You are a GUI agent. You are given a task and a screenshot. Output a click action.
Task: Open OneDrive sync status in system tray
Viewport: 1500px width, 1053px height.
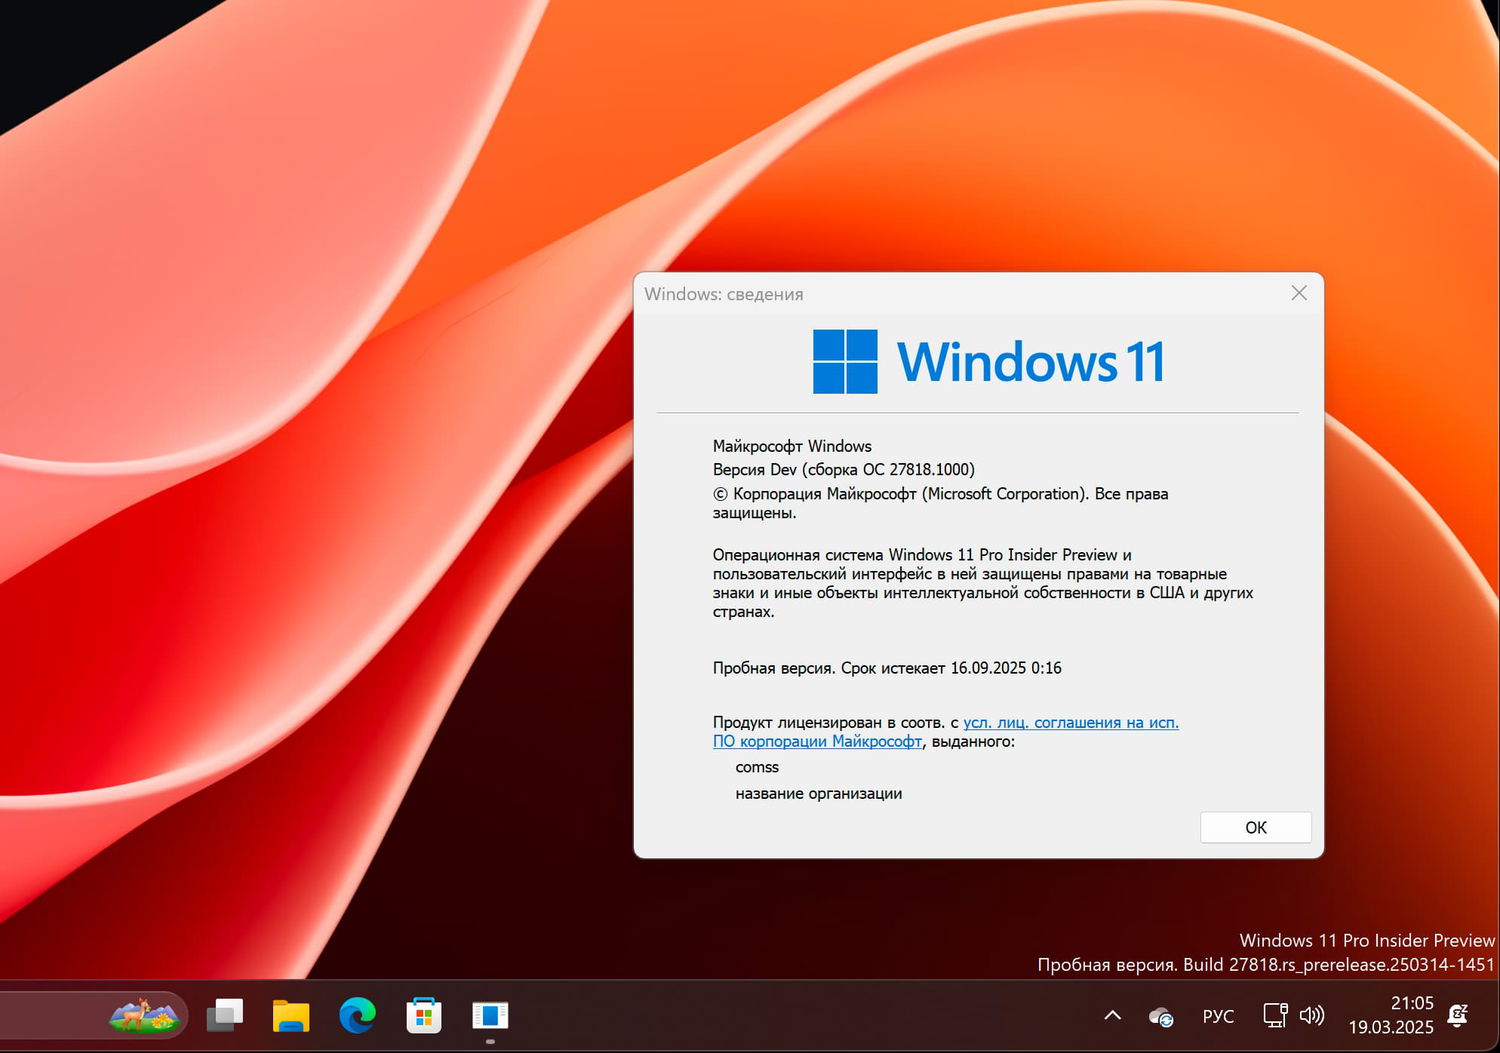(x=1160, y=1015)
